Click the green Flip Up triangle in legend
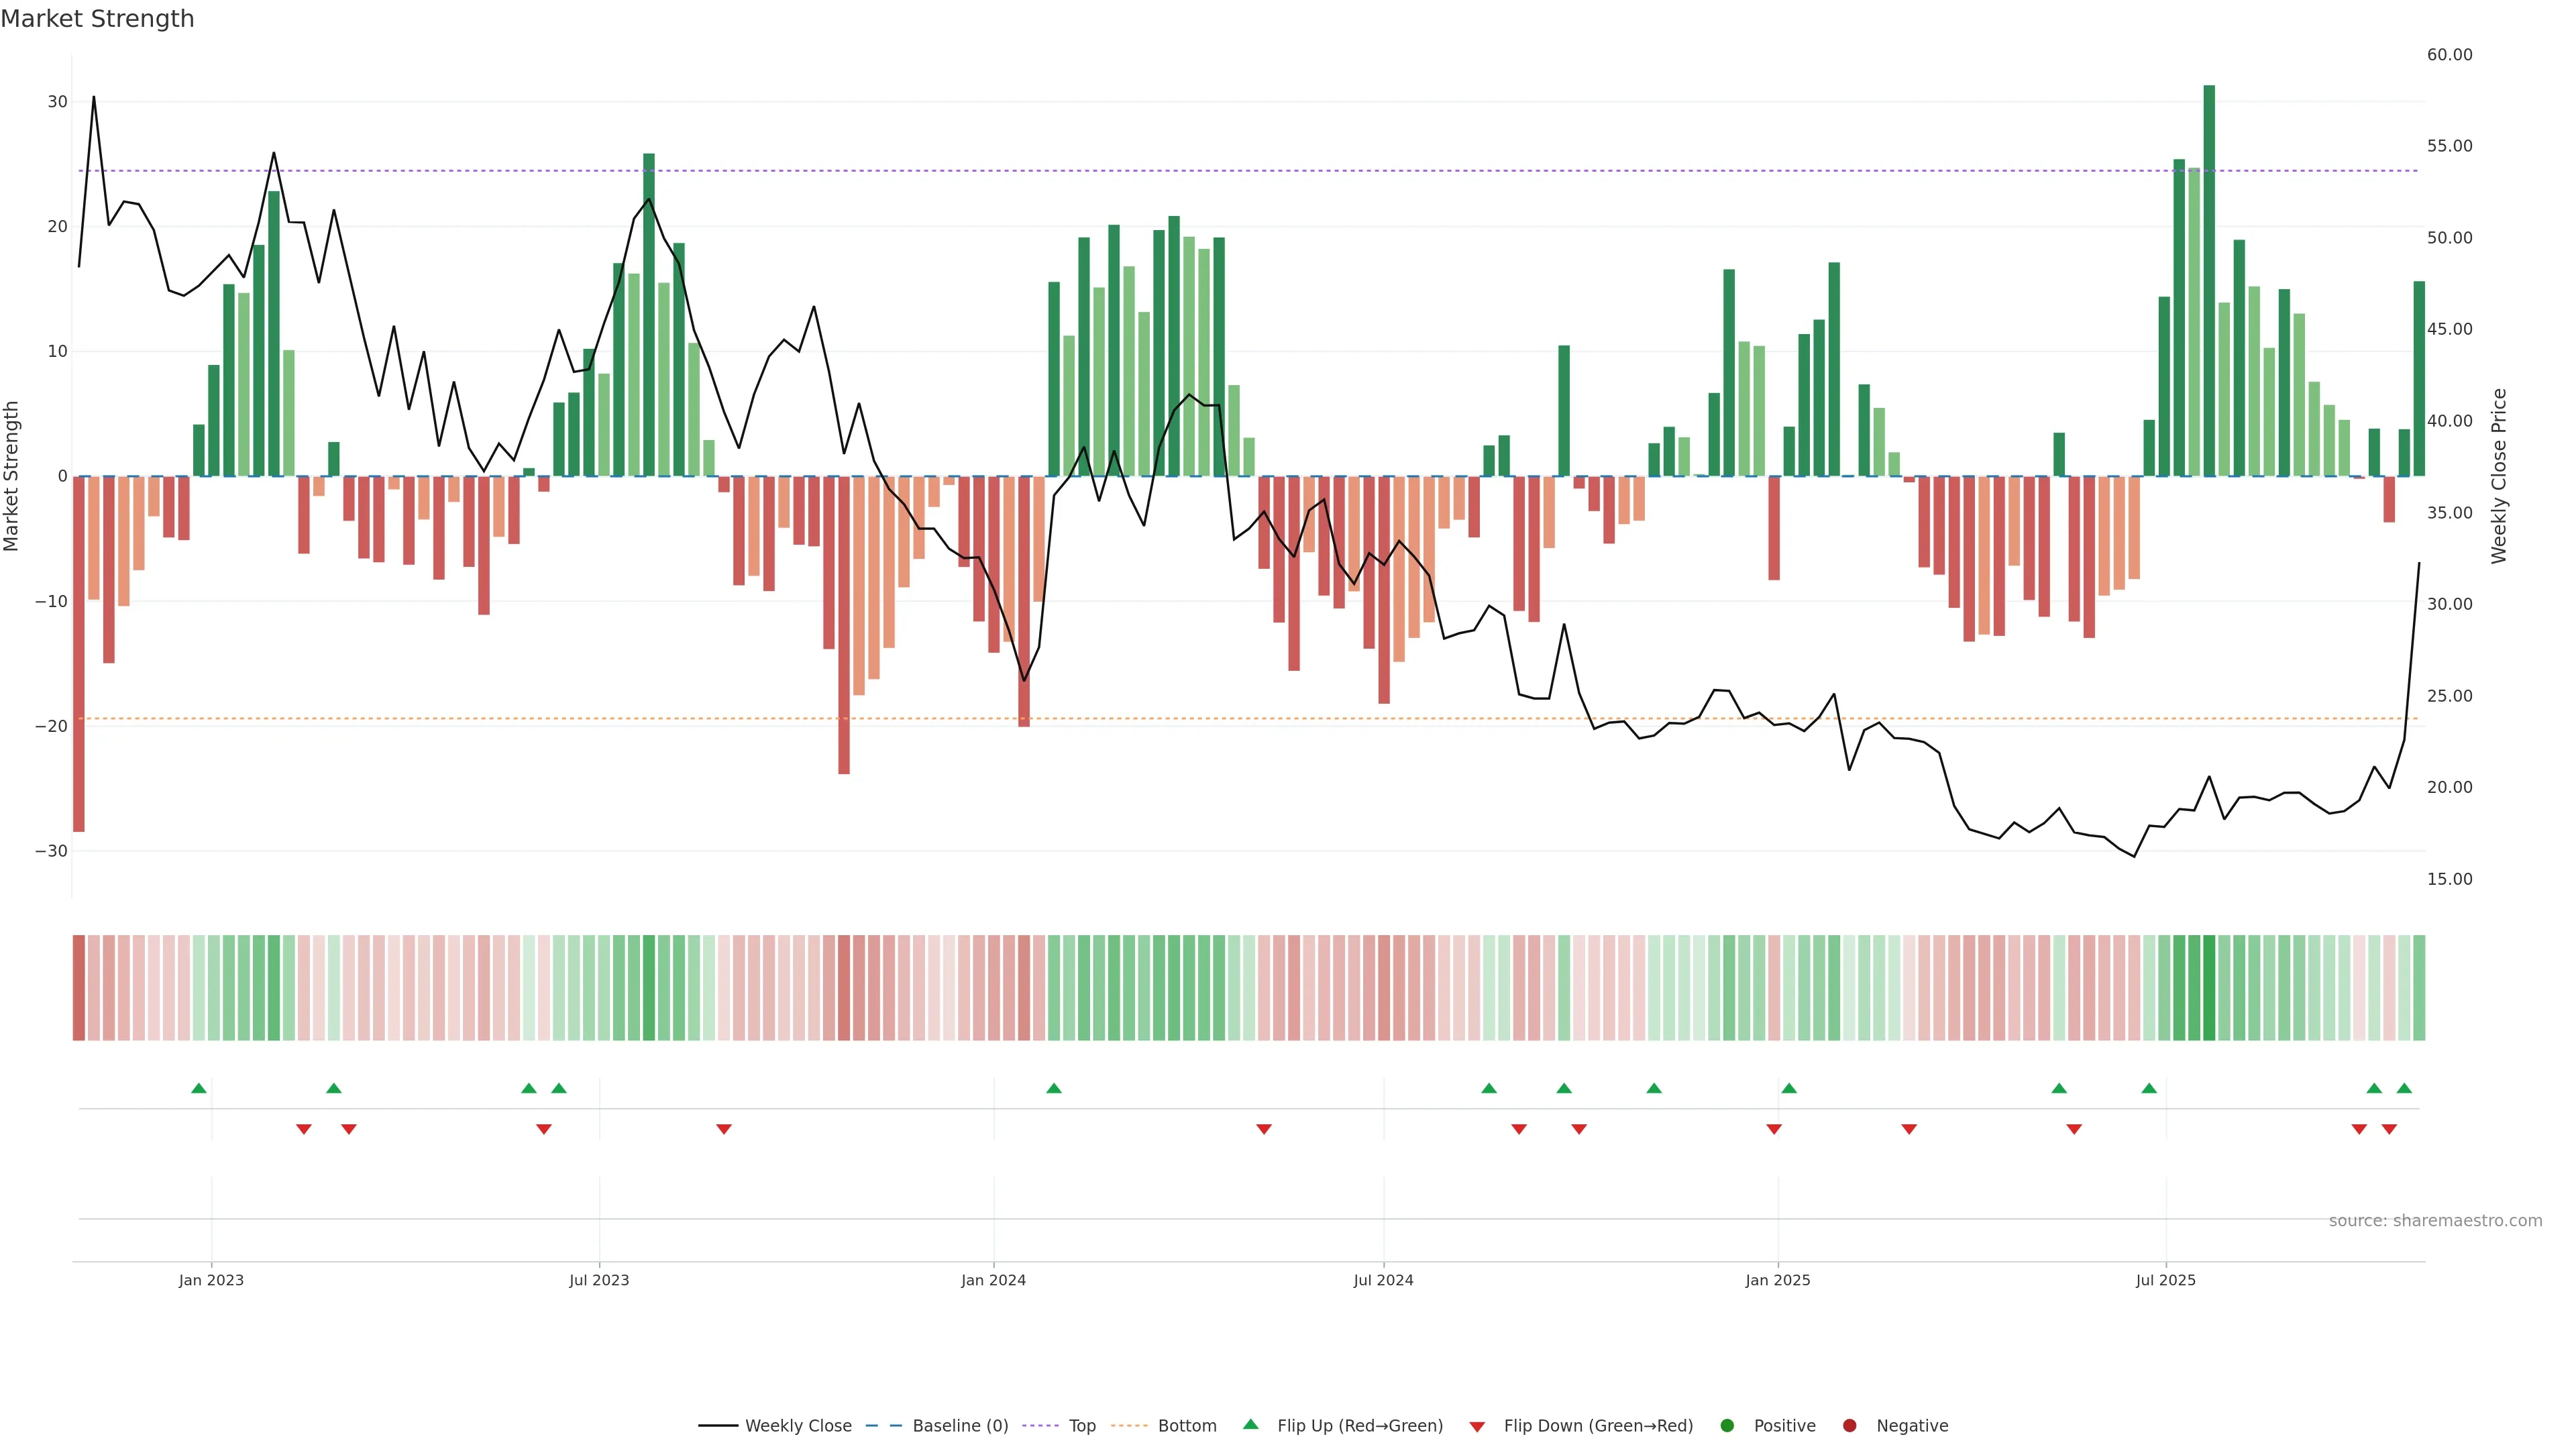 [1250, 1424]
